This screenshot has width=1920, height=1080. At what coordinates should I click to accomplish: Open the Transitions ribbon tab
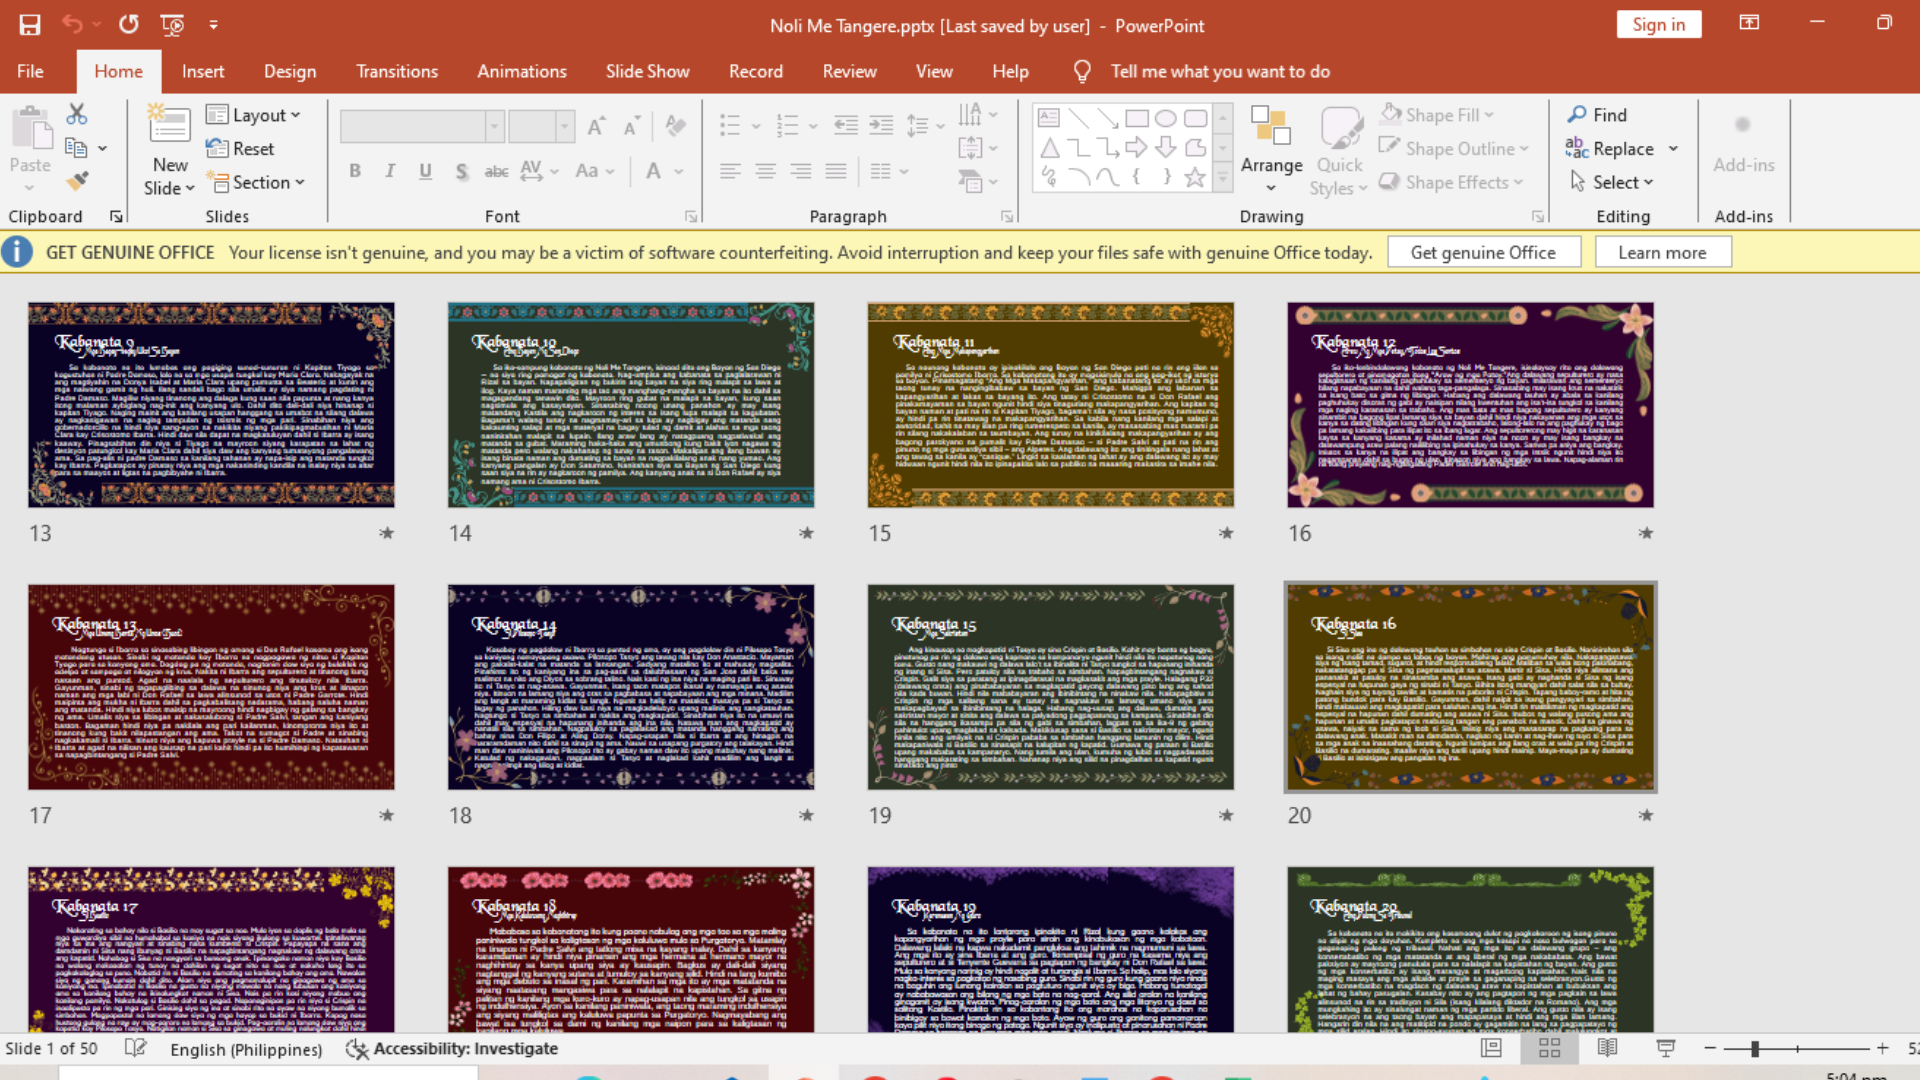tap(397, 71)
